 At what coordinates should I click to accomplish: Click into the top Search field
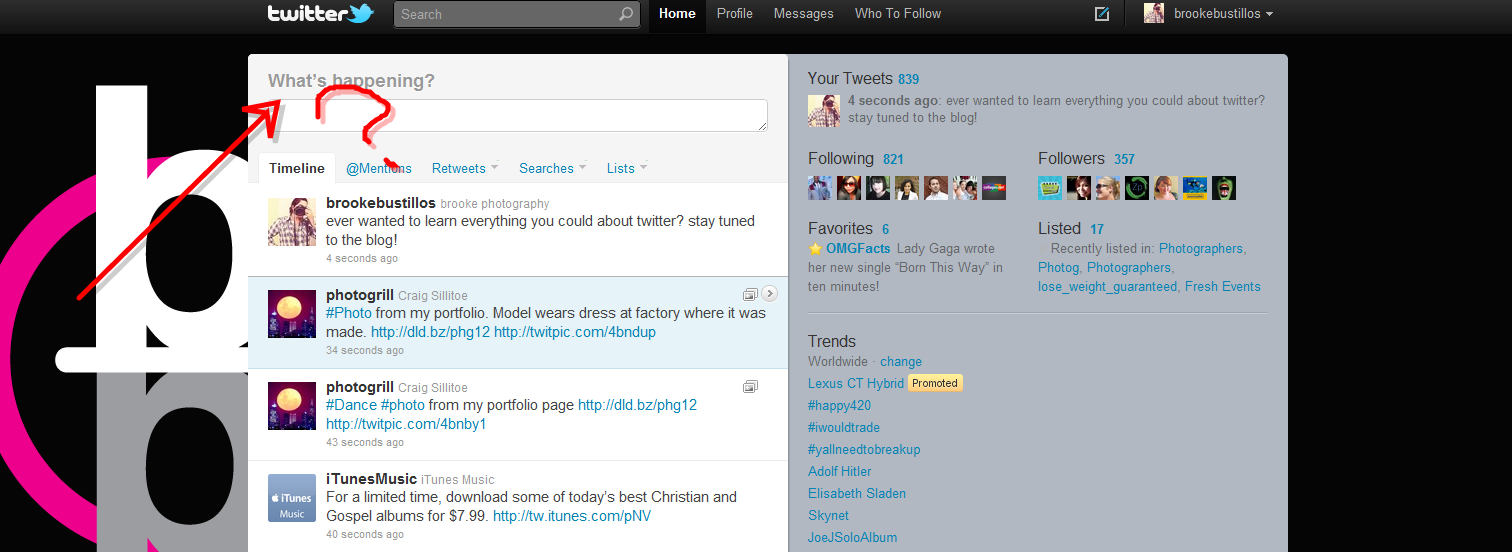[506, 14]
